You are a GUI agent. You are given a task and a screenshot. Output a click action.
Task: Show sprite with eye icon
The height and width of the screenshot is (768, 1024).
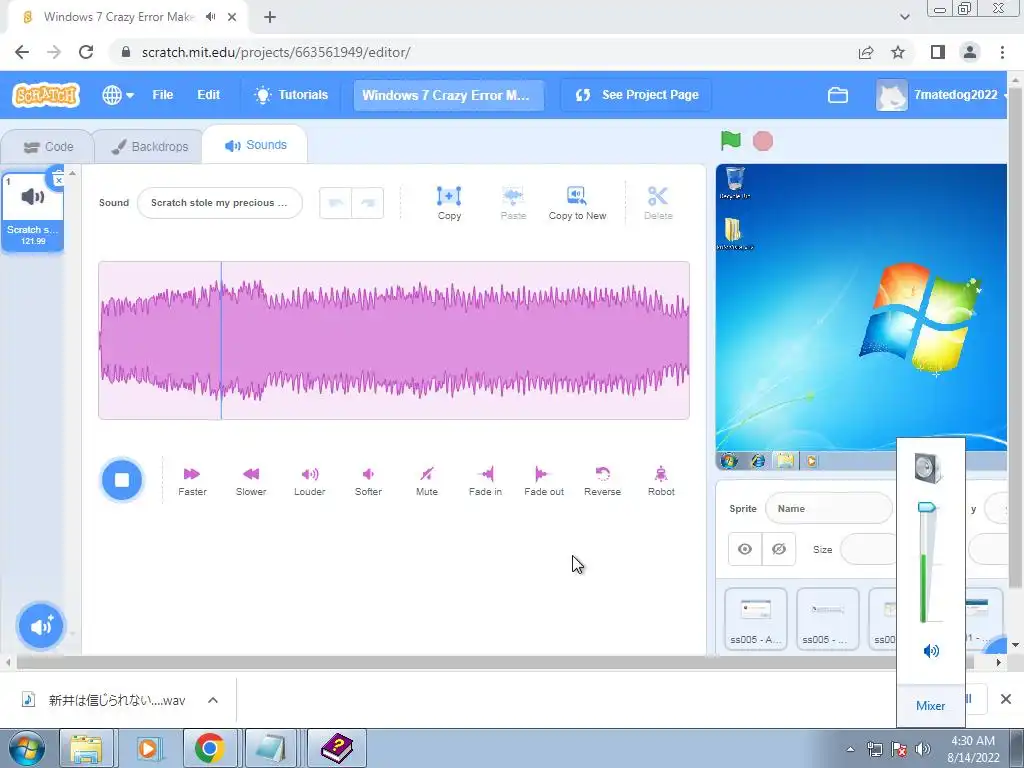pyautogui.click(x=745, y=549)
